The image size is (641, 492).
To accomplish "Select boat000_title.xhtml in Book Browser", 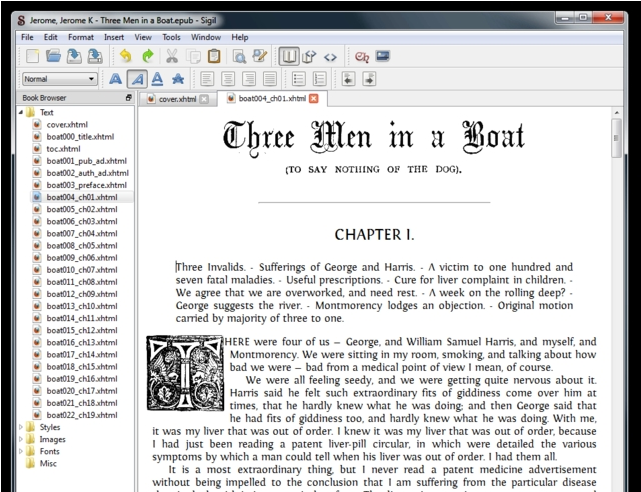I will pos(80,136).
